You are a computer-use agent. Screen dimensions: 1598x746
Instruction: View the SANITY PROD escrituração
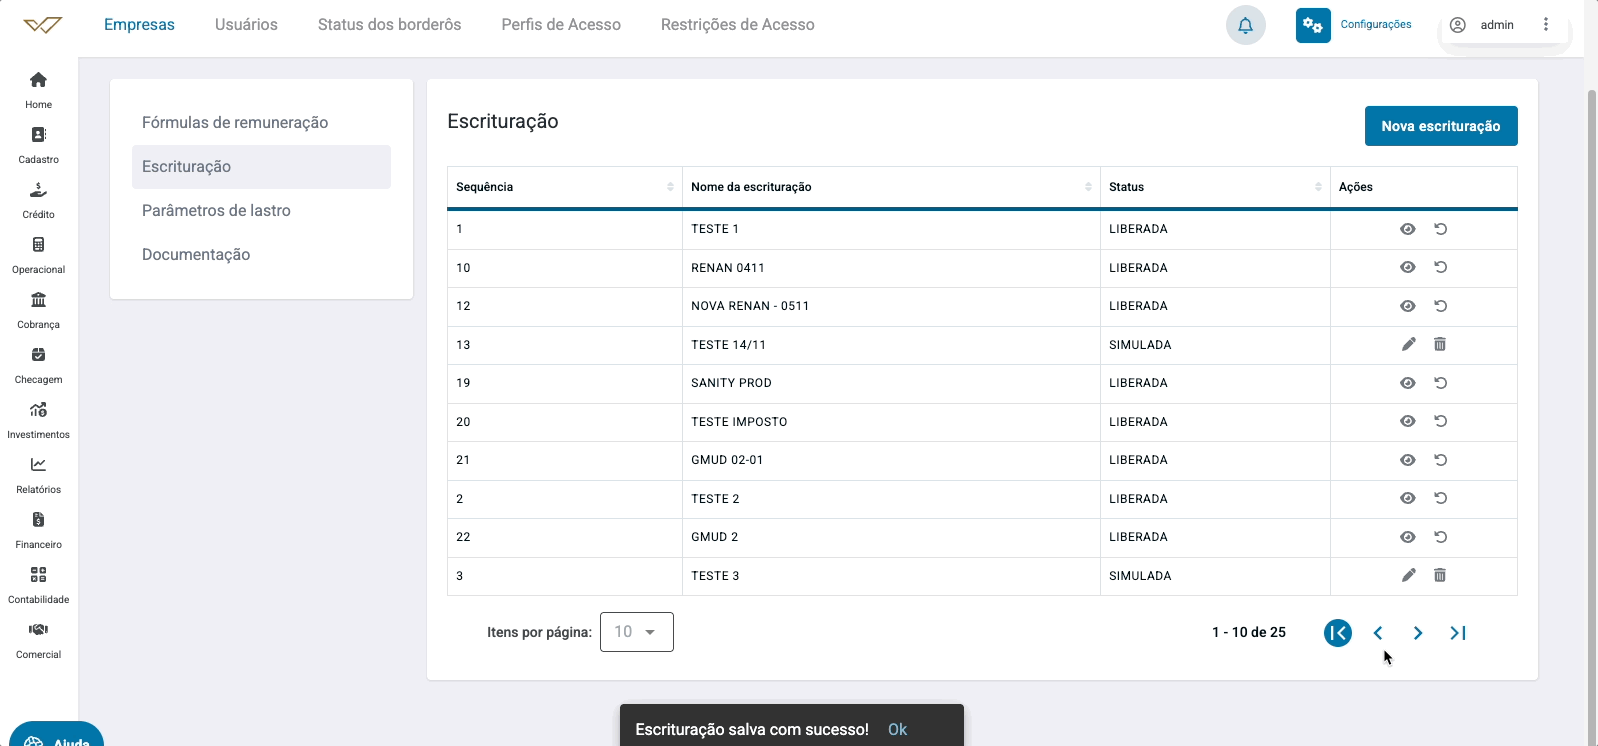pos(1408,383)
